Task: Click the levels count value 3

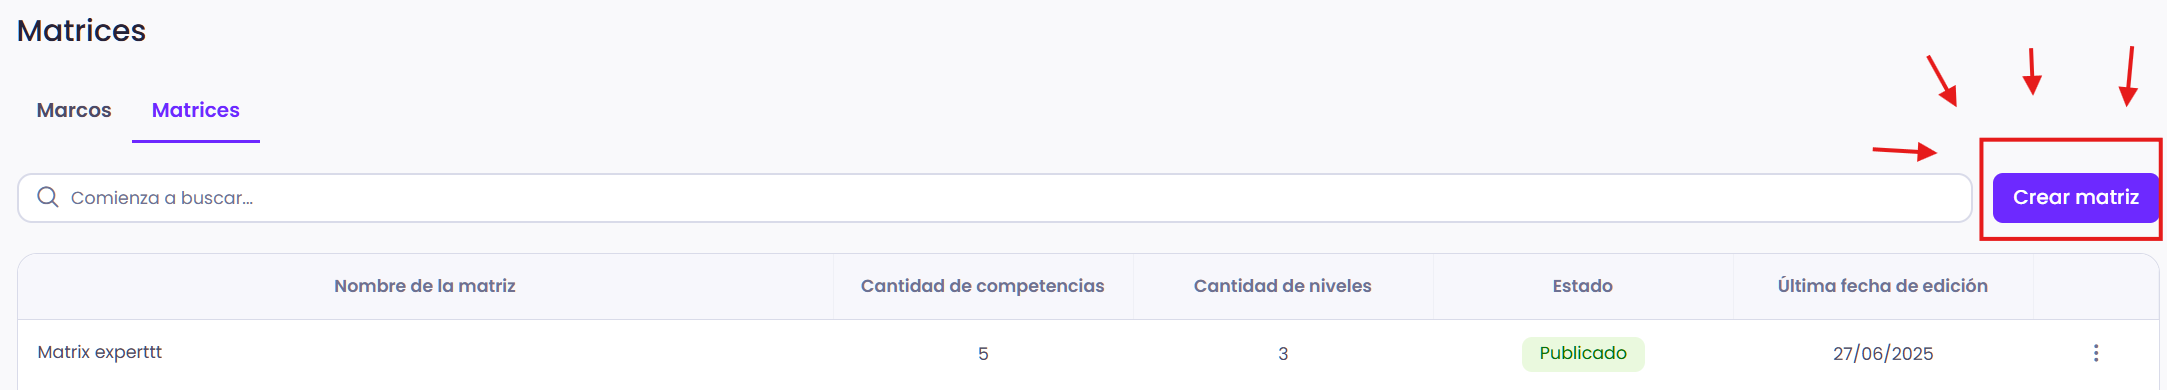Action: (1283, 354)
